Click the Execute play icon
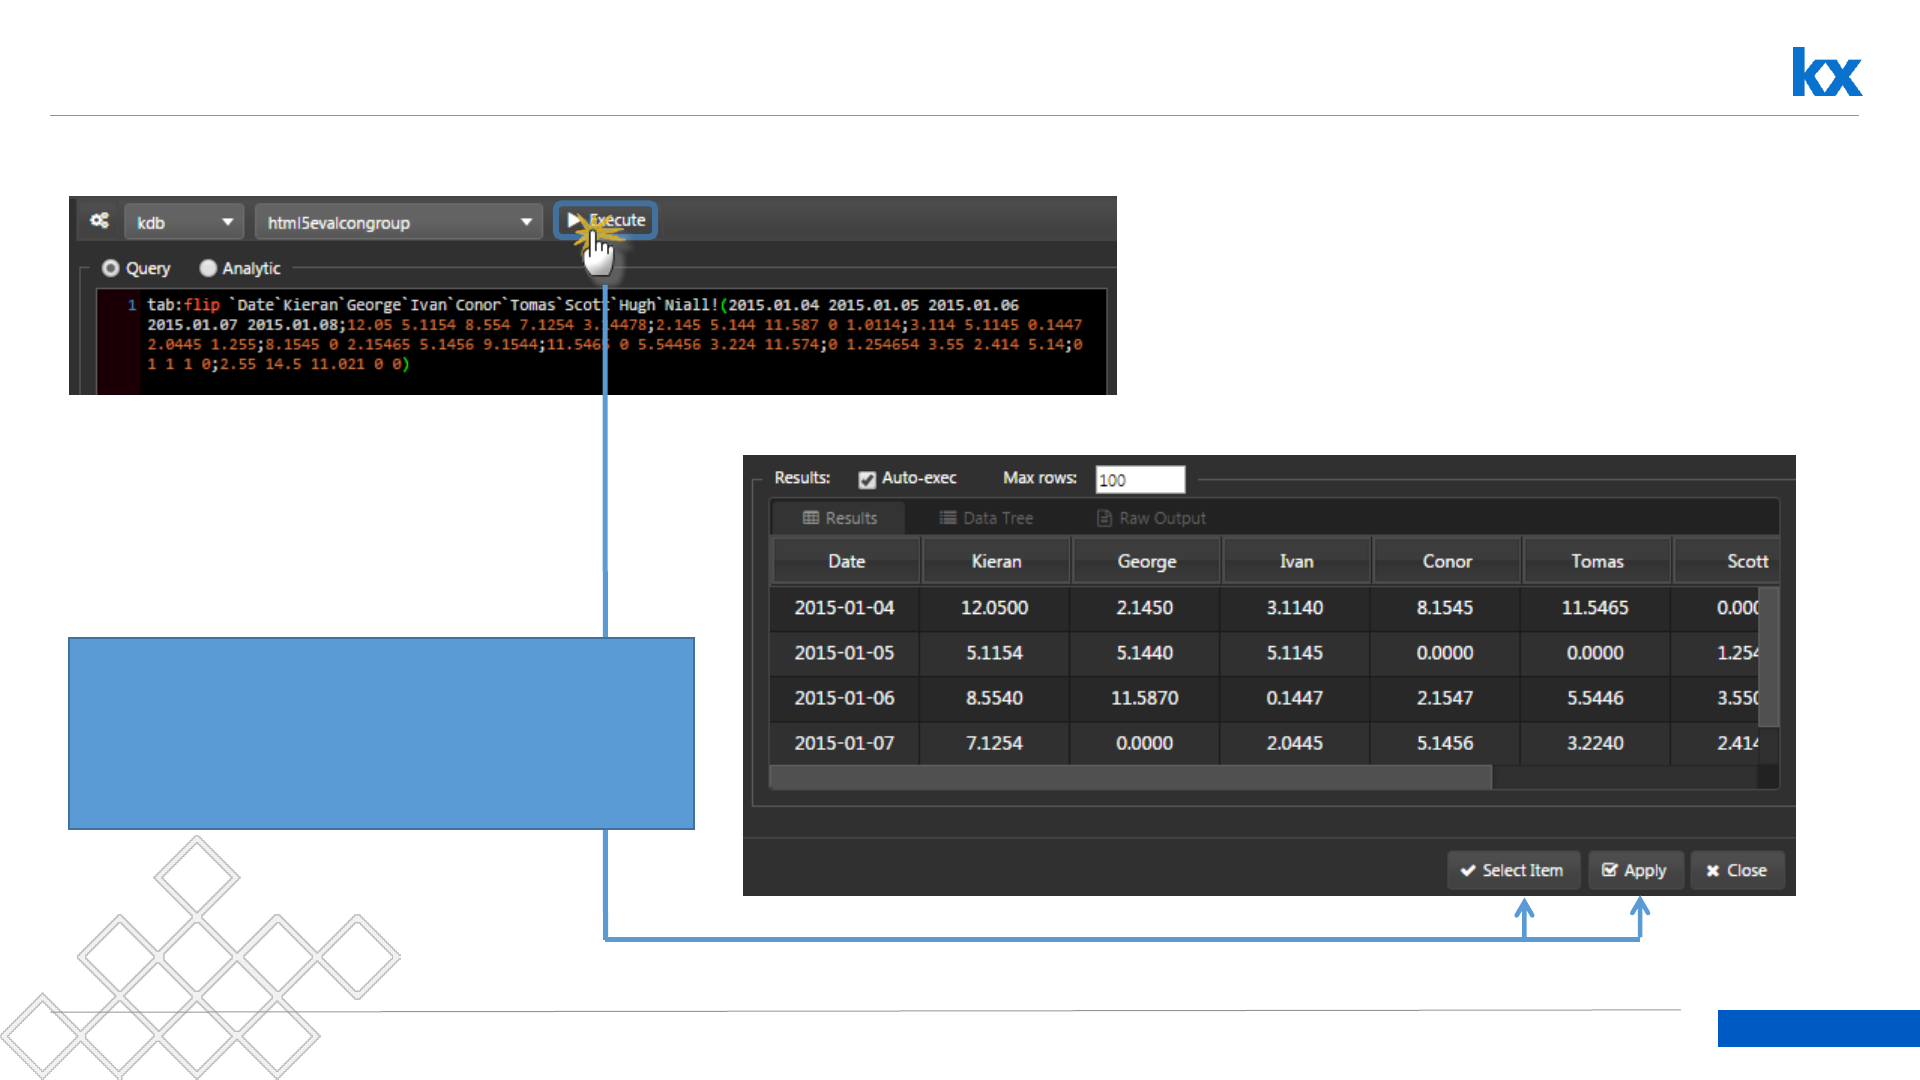1920x1080 pixels. click(573, 220)
